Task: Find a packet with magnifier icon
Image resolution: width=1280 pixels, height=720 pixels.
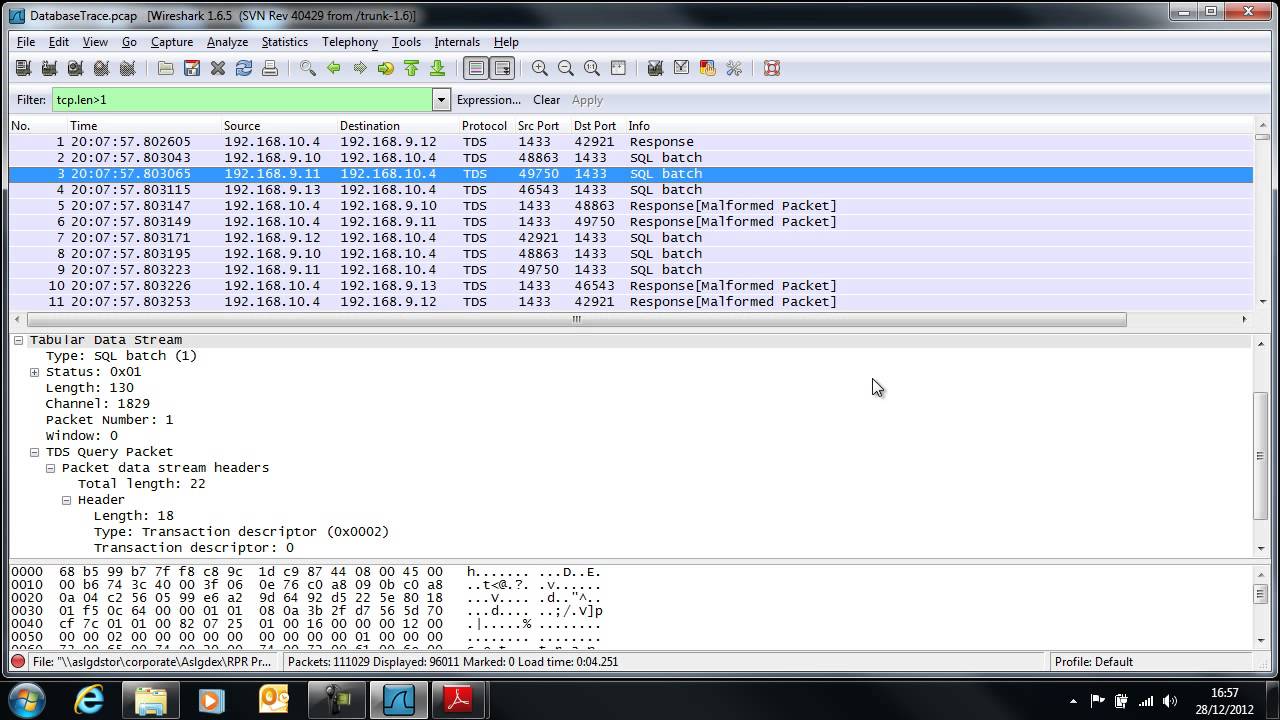Action: point(308,68)
